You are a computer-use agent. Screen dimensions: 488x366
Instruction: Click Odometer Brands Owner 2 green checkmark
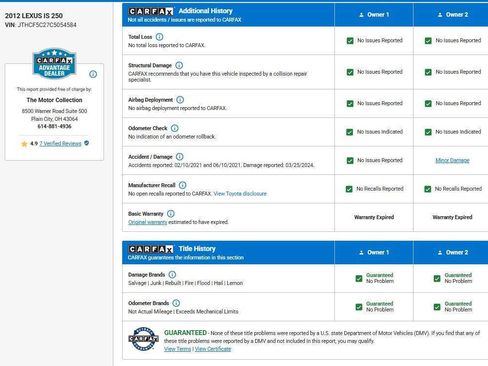[x=437, y=307]
